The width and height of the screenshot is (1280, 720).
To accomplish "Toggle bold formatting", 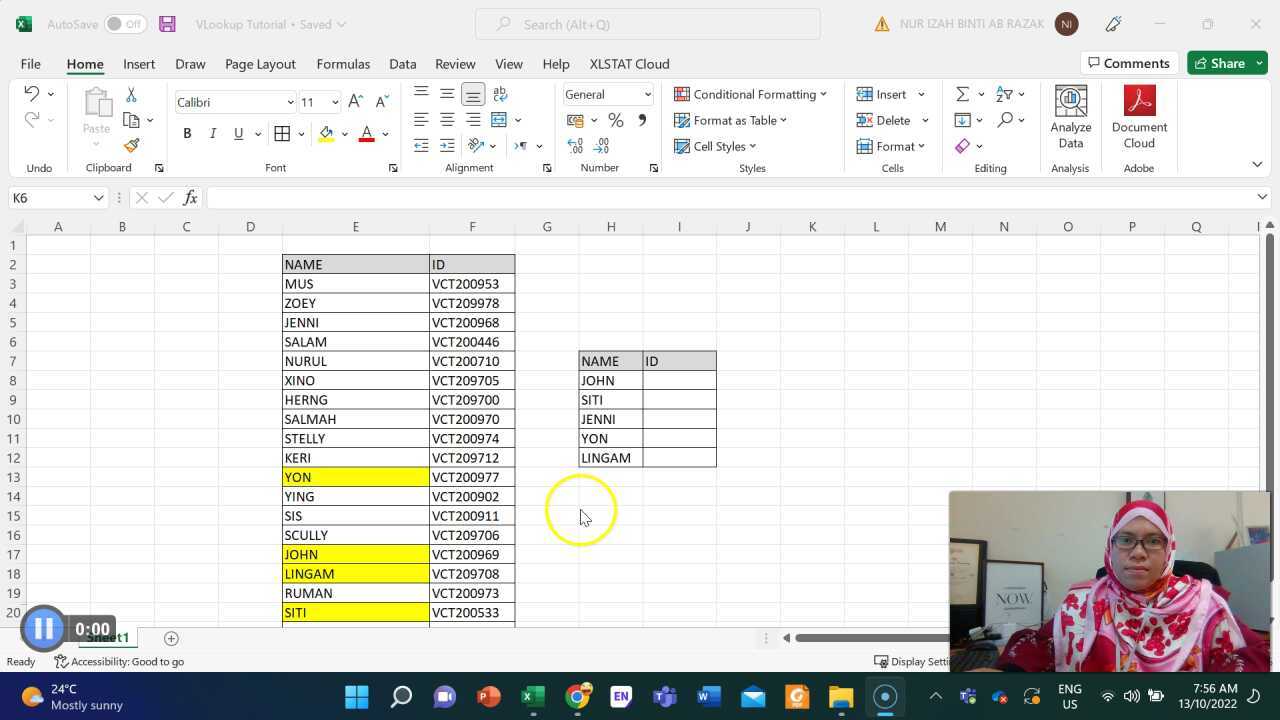I will [x=187, y=132].
